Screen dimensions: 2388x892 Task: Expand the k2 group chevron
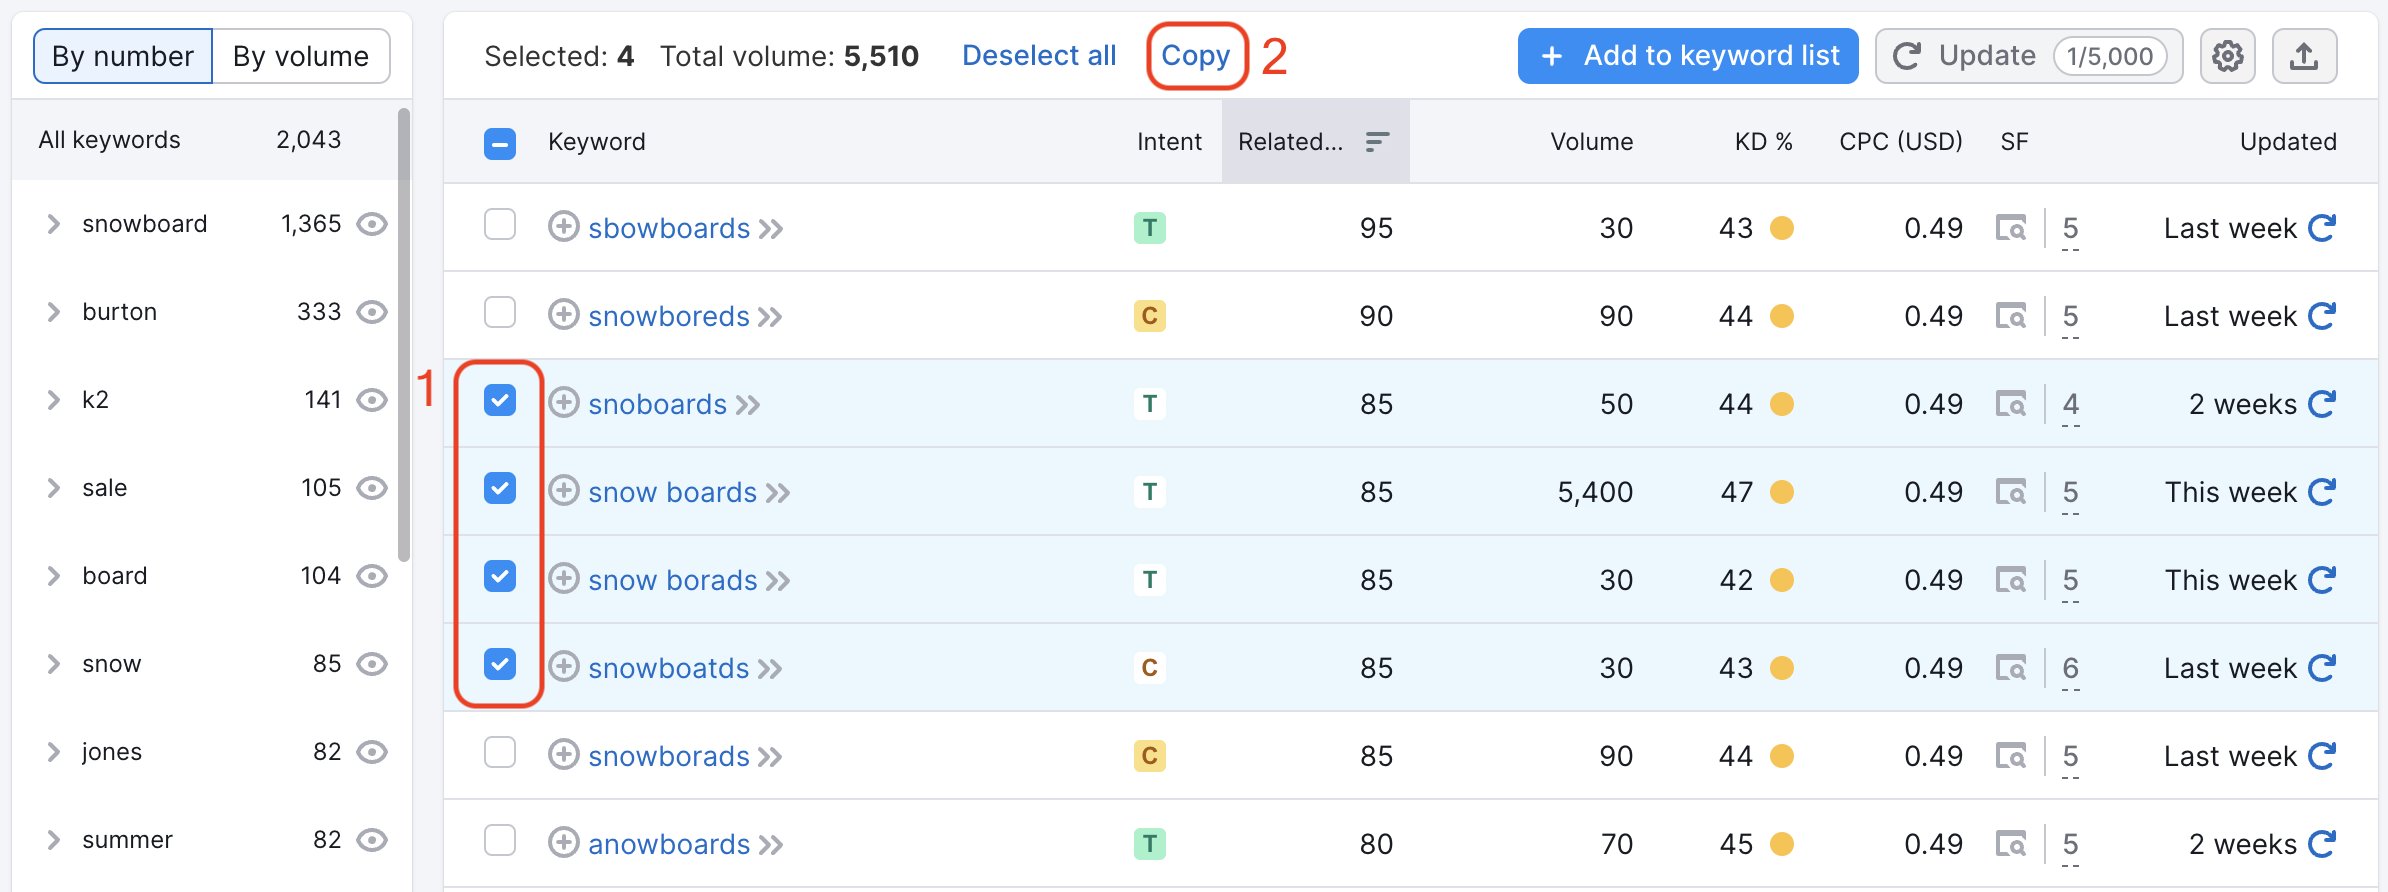tap(54, 400)
